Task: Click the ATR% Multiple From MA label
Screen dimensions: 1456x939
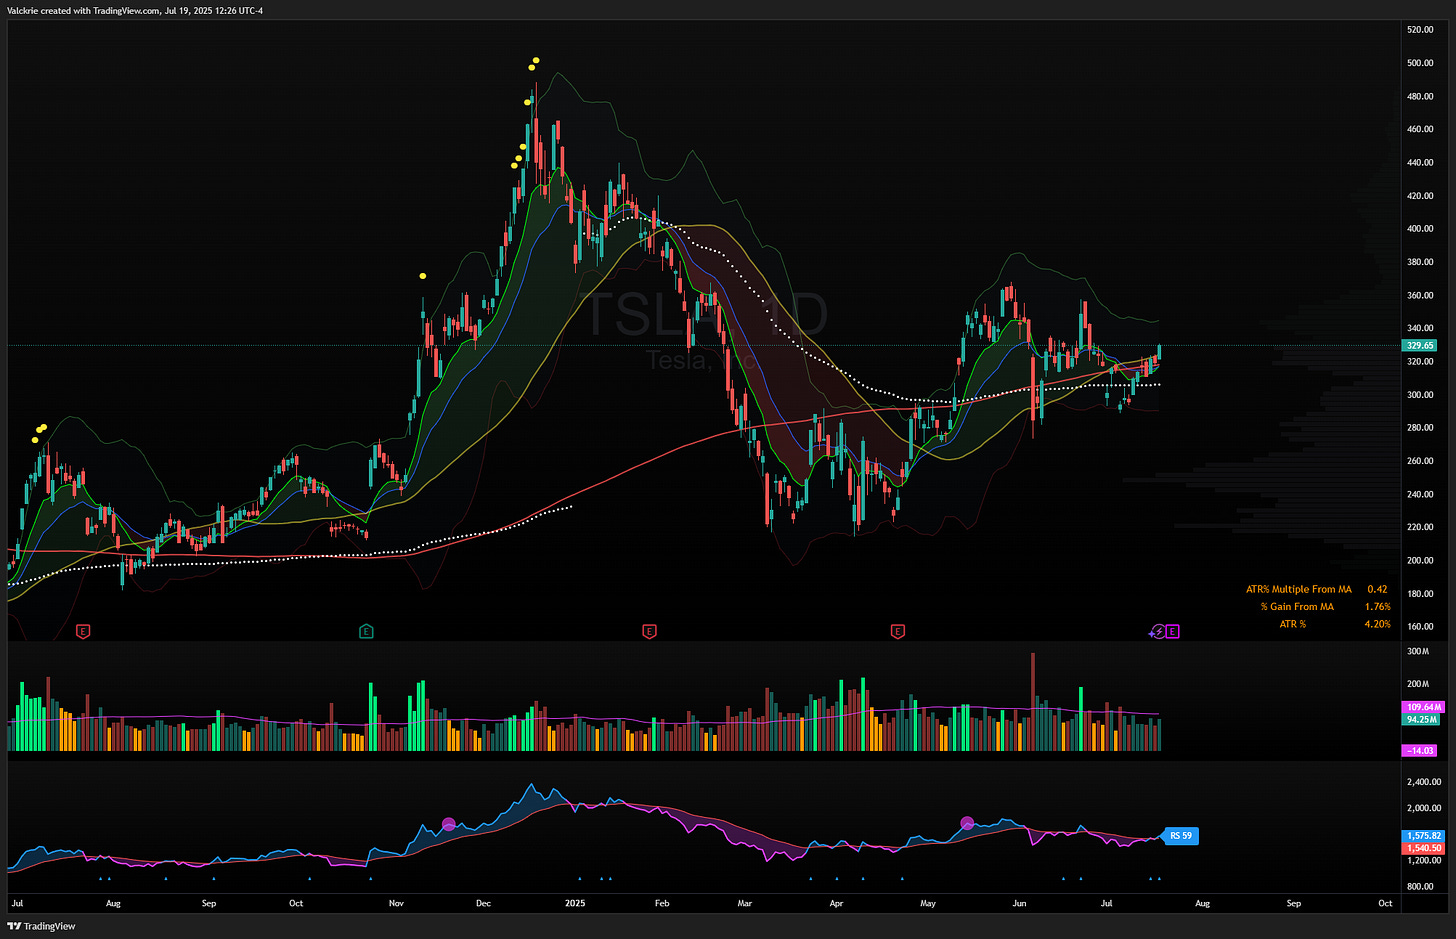Action: coord(1298,589)
